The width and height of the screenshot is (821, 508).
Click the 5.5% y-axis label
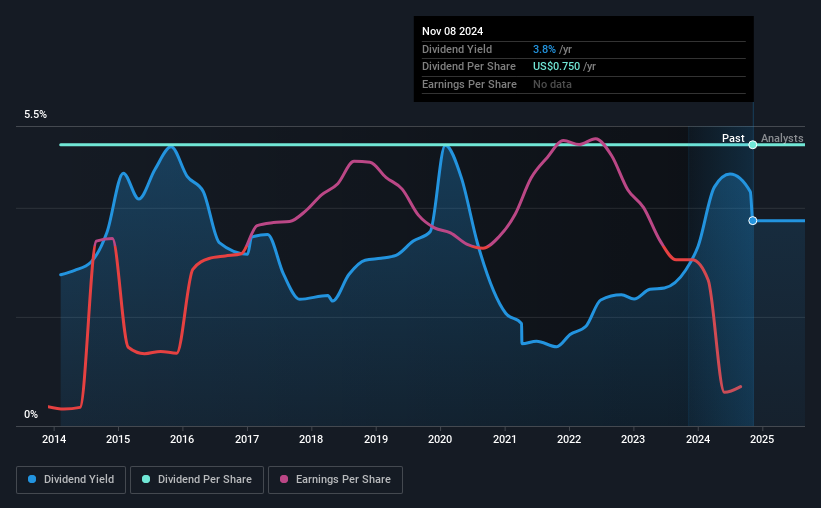35,115
